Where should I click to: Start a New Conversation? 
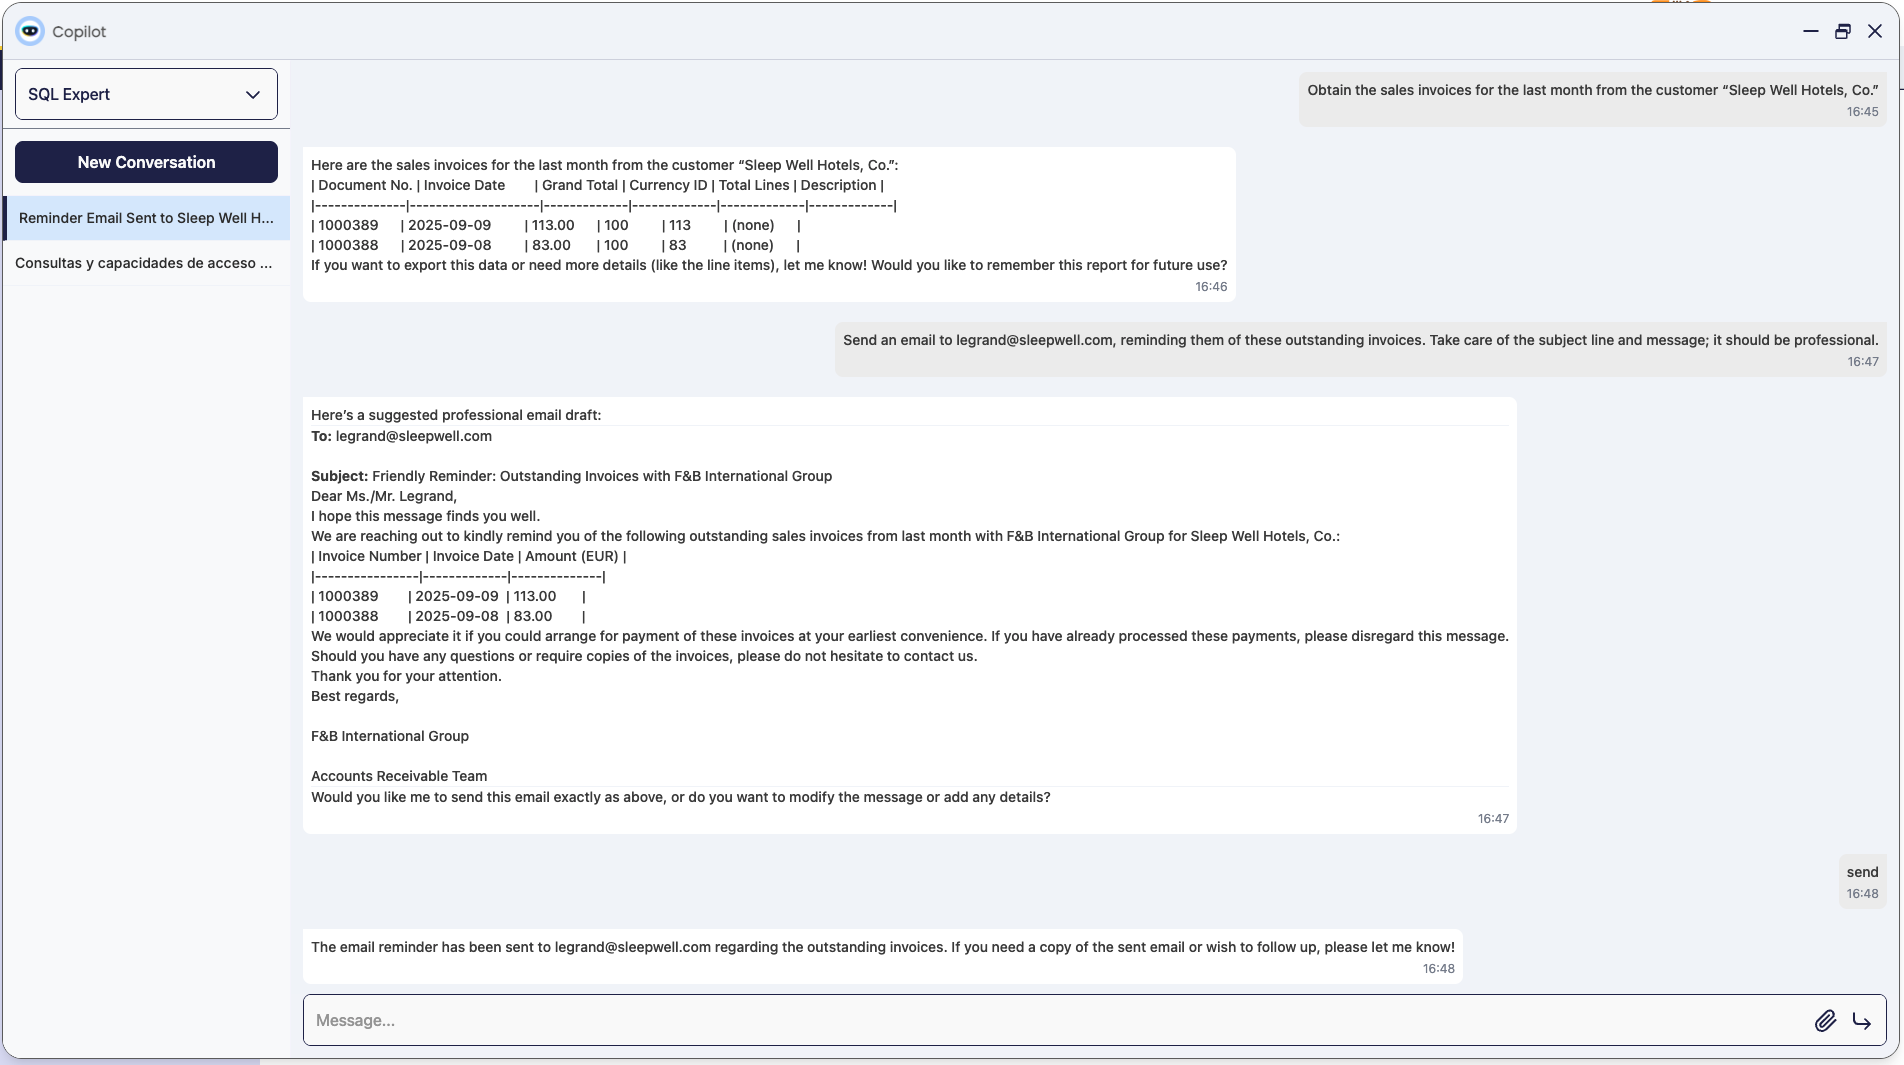(x=146, y=162)
